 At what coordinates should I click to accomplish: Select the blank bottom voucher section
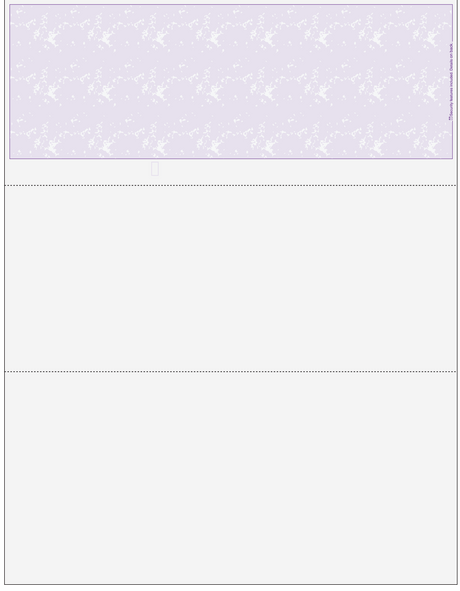tap(230, 478)
